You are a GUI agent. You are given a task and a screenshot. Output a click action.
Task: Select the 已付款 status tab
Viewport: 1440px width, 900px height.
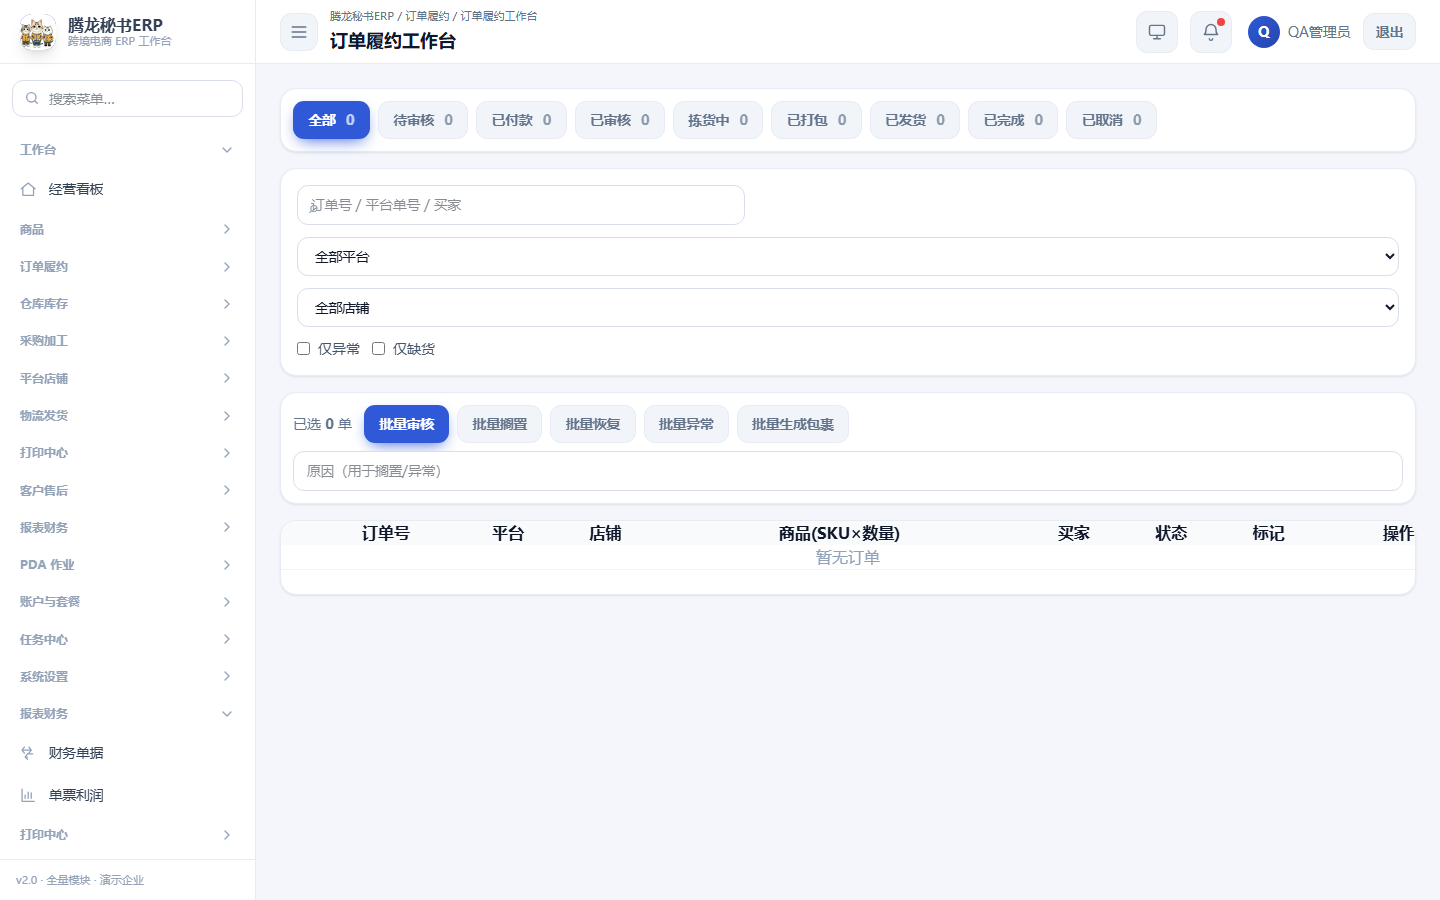pos(521,120)
